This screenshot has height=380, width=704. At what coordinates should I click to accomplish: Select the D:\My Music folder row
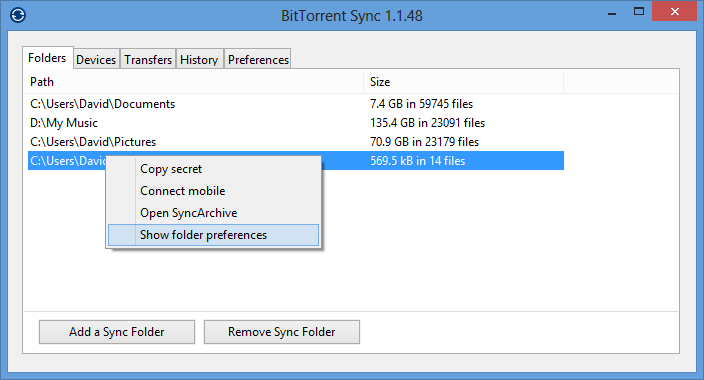coord(296,123)
